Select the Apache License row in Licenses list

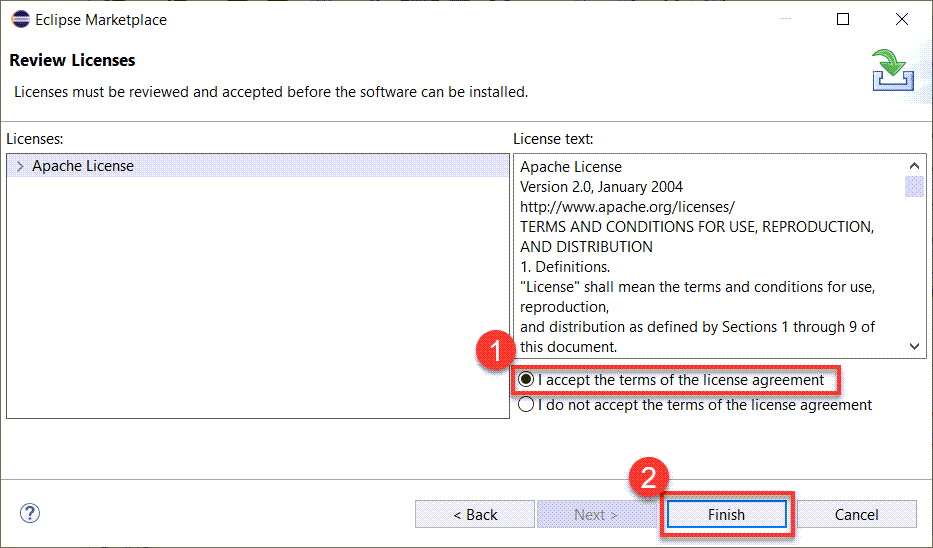click(x=258, y=166)
